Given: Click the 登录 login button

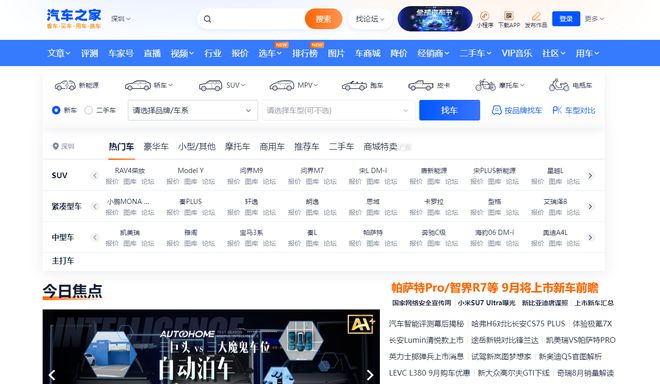Looking at the screenshot, I should 566,19.
